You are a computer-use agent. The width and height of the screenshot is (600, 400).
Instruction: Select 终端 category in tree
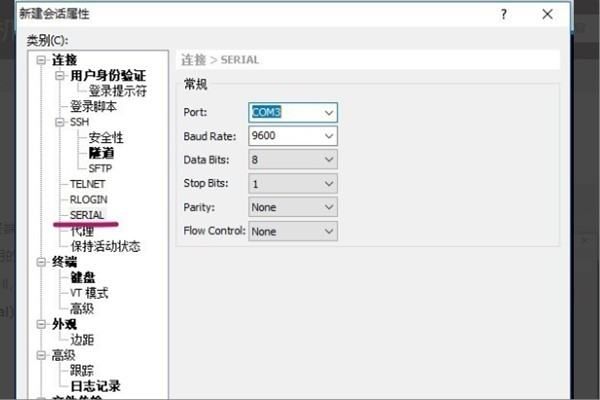point(64,262)
